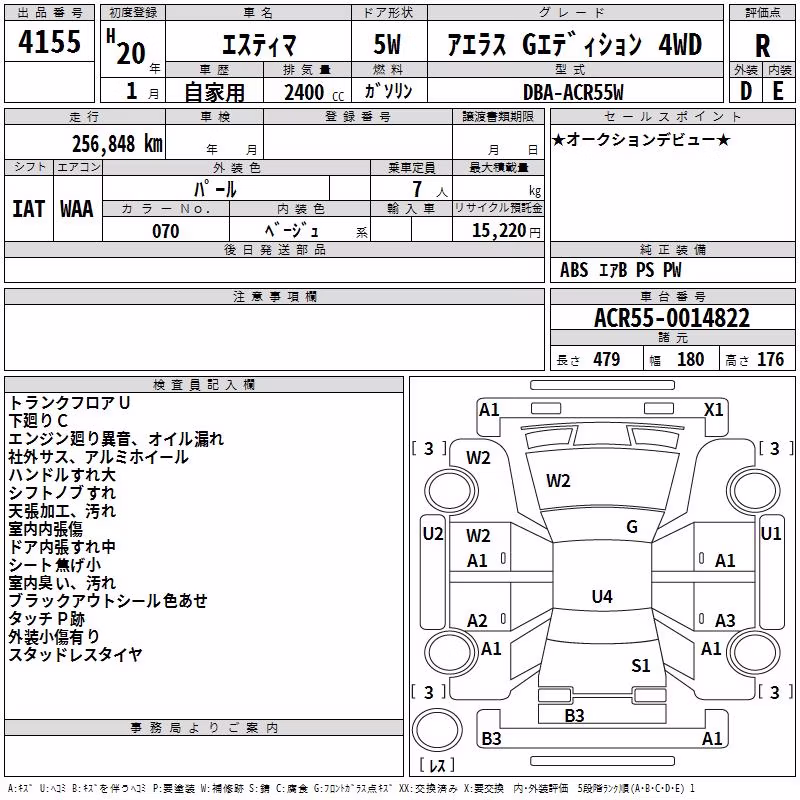This screenshot has width=800, height=800.
Task: Click the B3 mark on rear bumper corner
Action: (x=491, y=738)
